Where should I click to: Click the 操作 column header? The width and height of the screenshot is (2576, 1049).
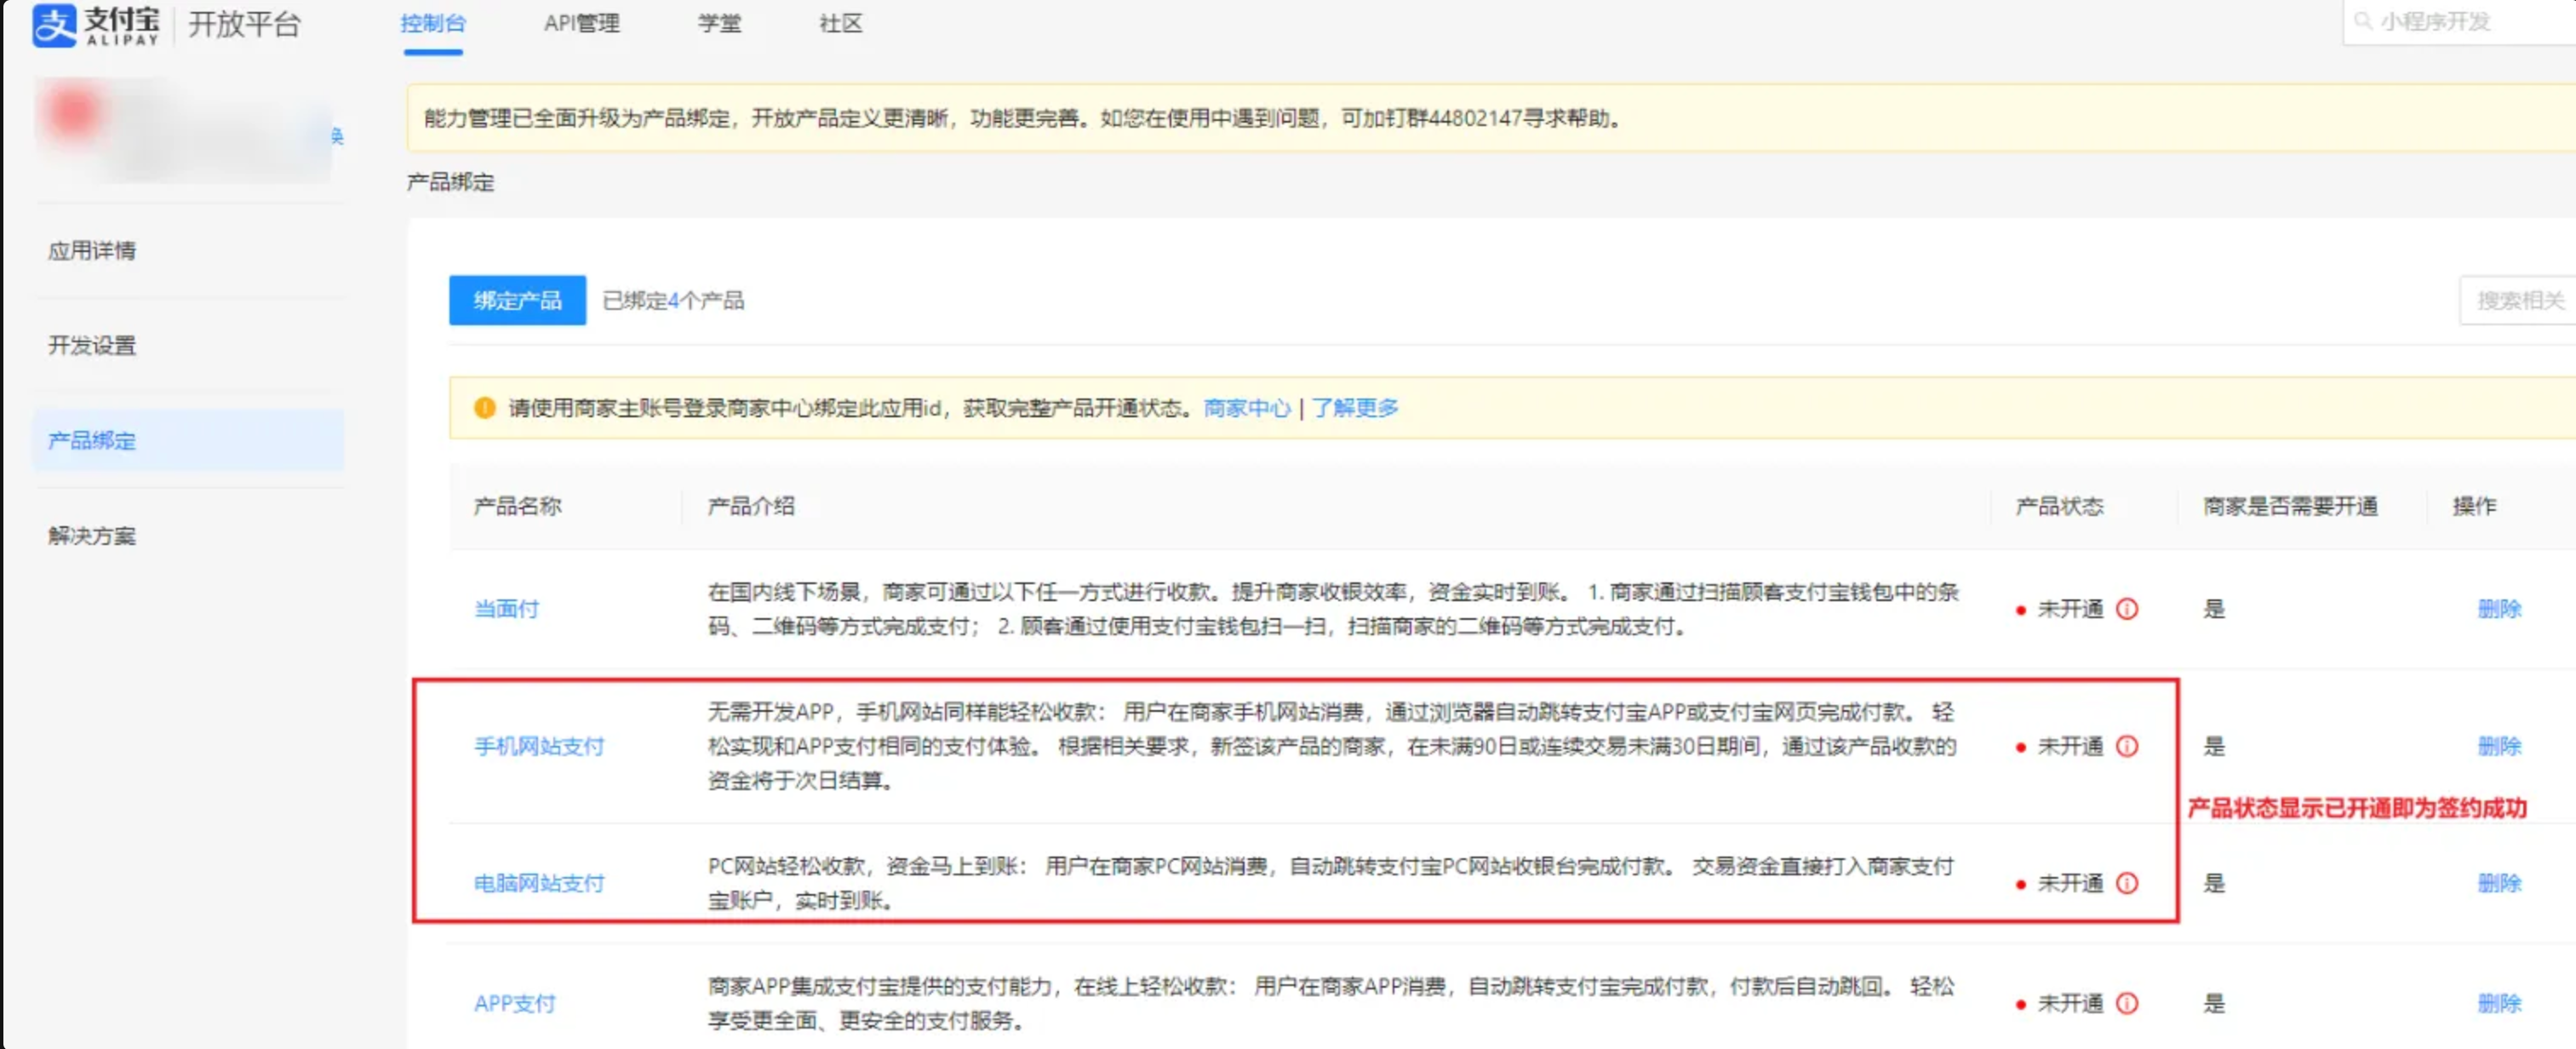click(x=2474, y=506)
